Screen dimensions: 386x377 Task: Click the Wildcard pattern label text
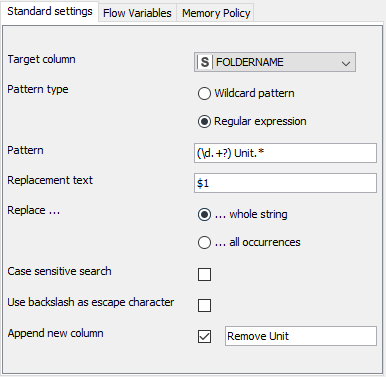tap(254, 93)
